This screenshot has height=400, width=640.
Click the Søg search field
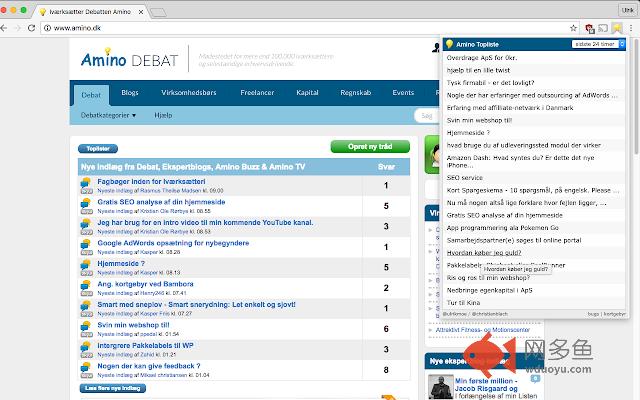pos(427,116)
